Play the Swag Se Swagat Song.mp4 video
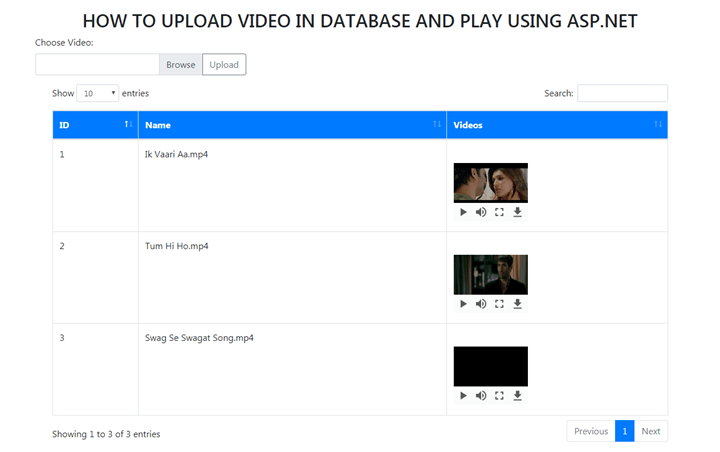The height and width of the screenshot is (452, 720). 463,396
